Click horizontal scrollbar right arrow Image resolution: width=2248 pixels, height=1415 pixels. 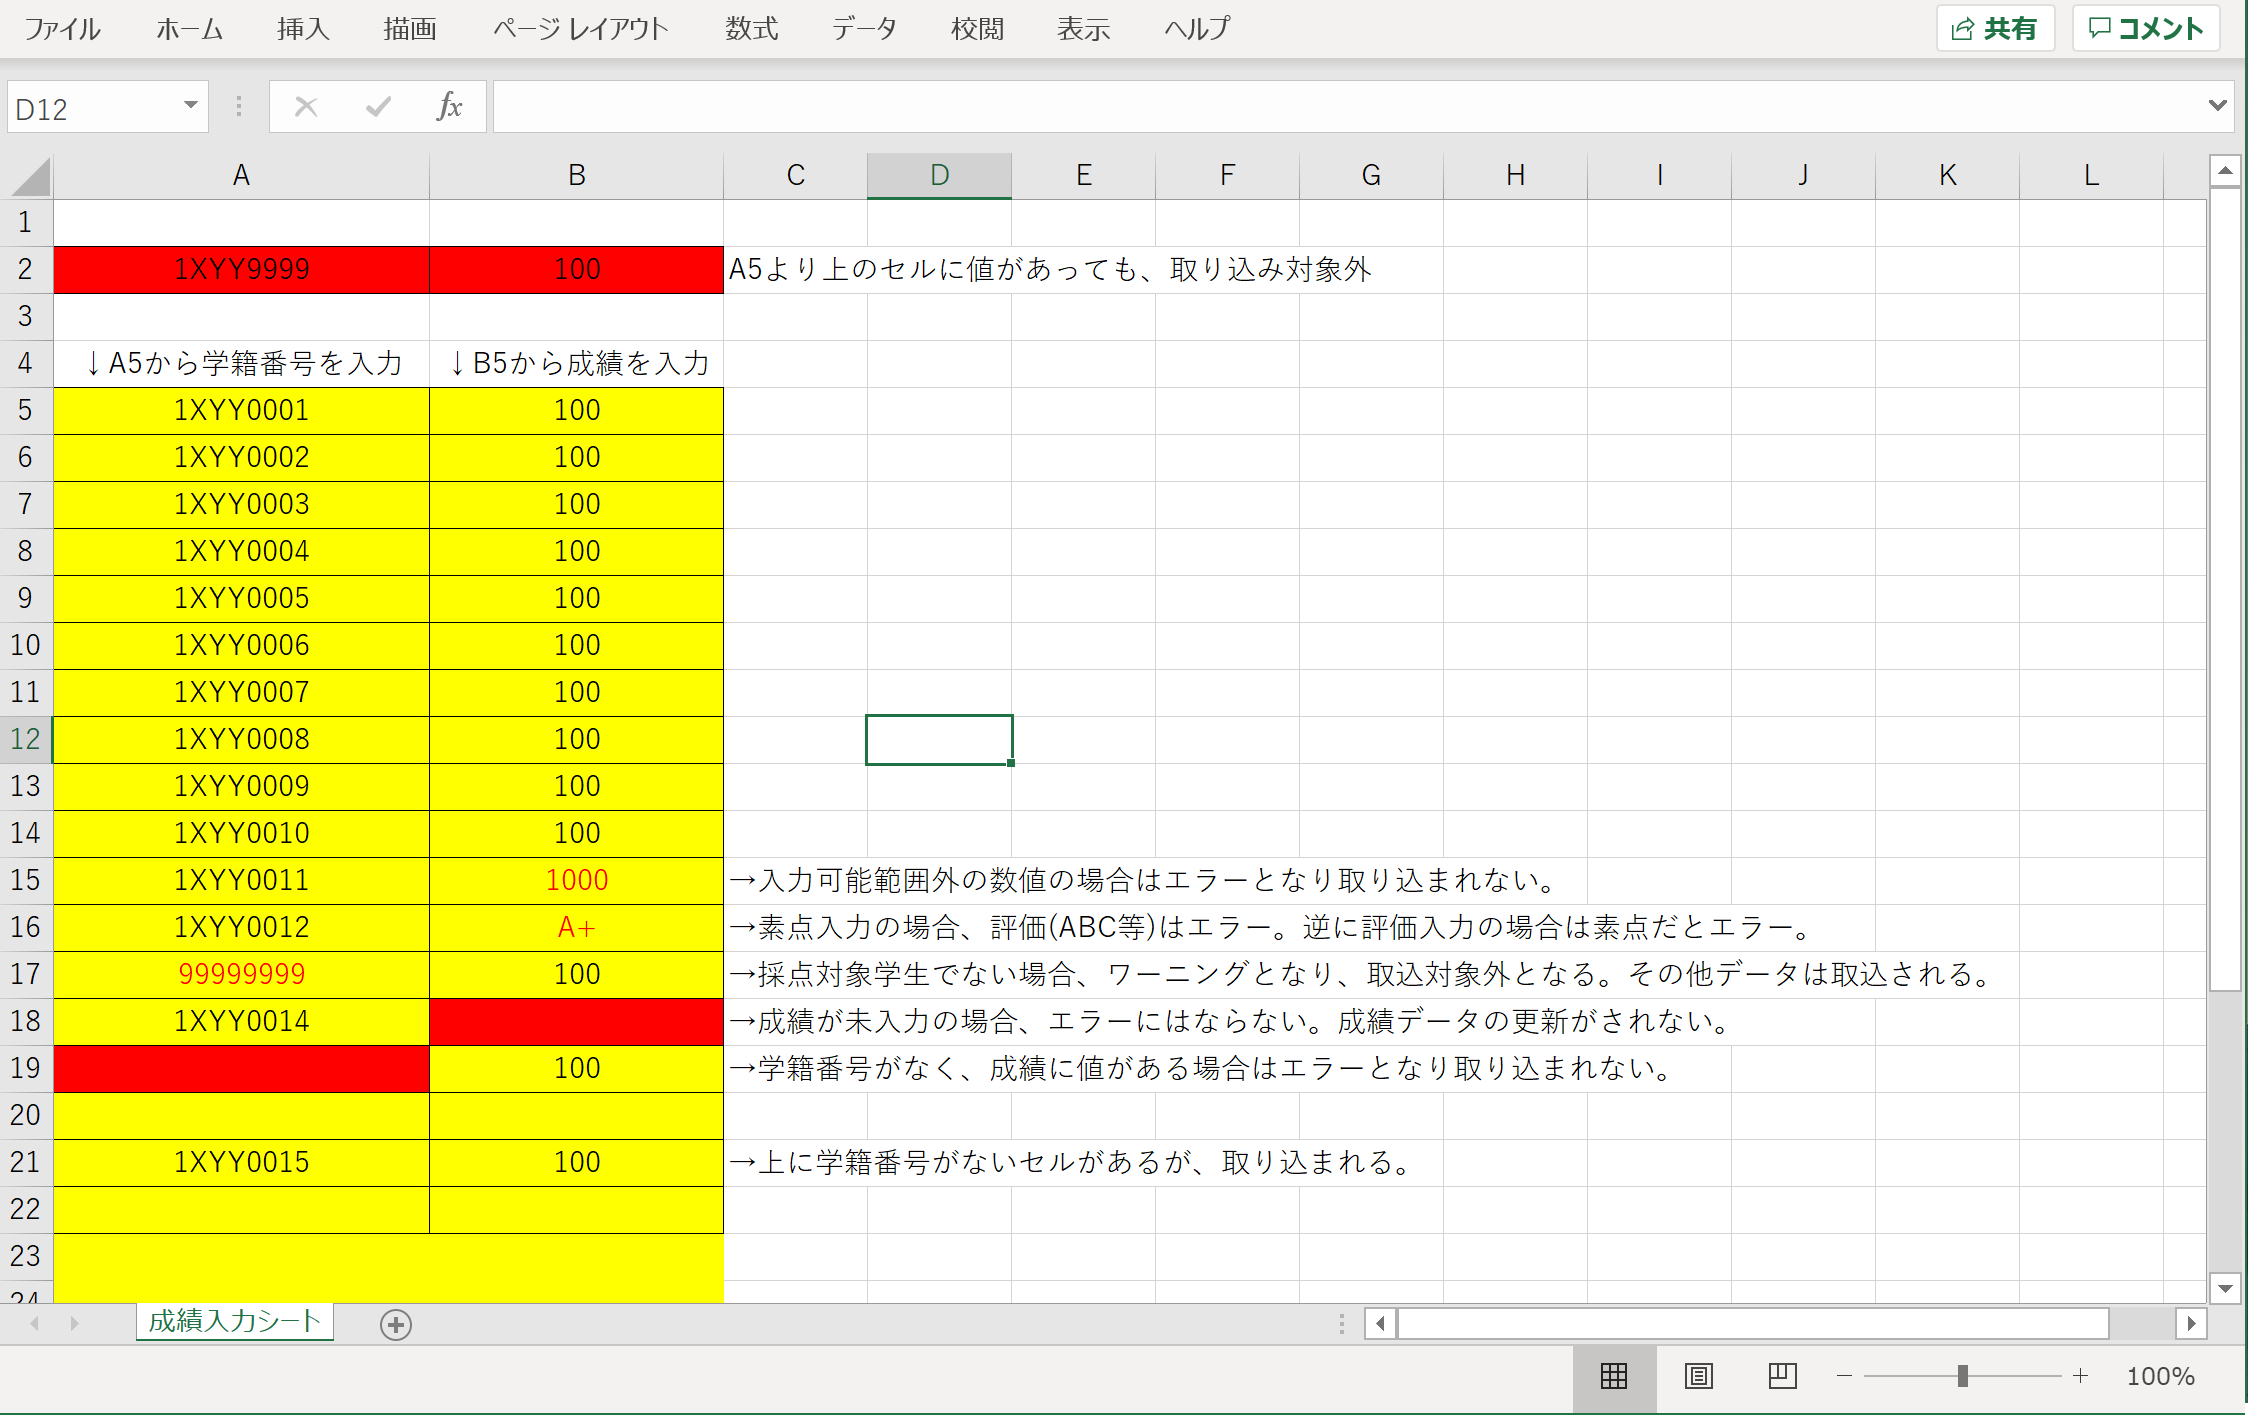click(x=2191, y=1324)
